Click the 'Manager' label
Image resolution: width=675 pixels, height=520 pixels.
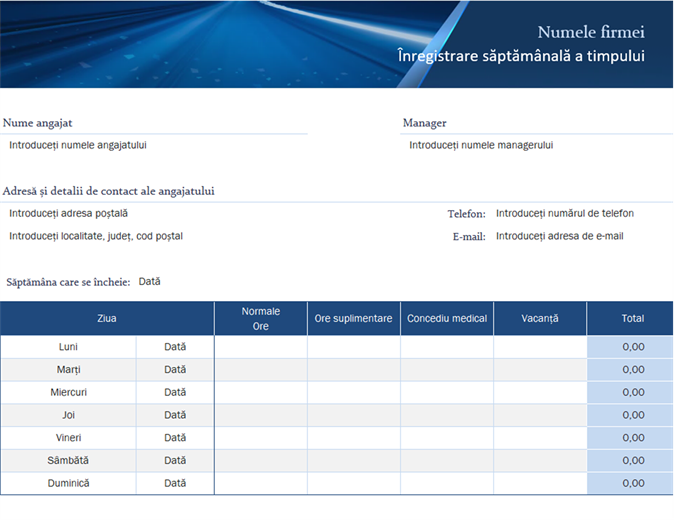(424, 123)
